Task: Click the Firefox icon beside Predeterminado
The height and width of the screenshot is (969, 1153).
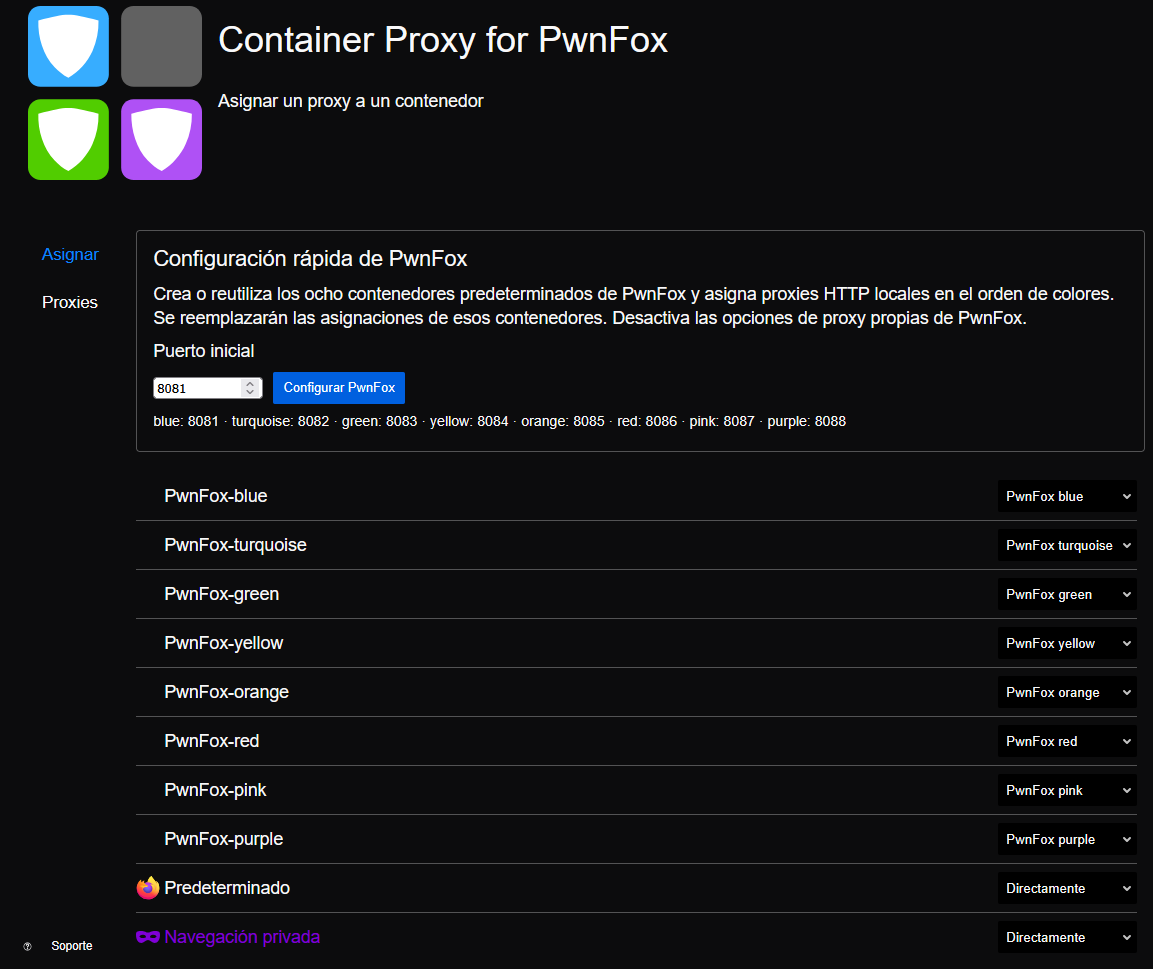Action: [x=148, y=887]
